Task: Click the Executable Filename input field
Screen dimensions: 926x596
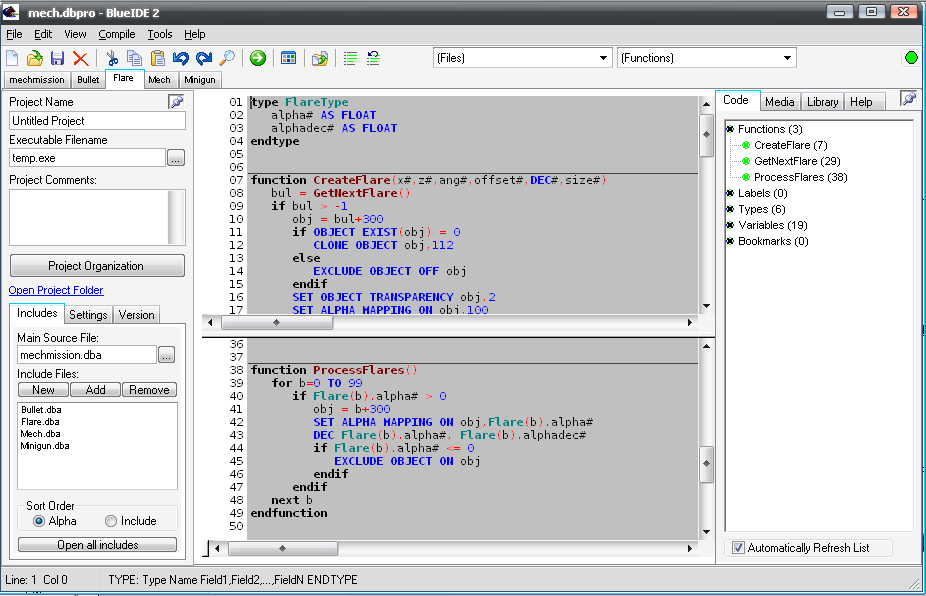Action: [x=87, y=158]
